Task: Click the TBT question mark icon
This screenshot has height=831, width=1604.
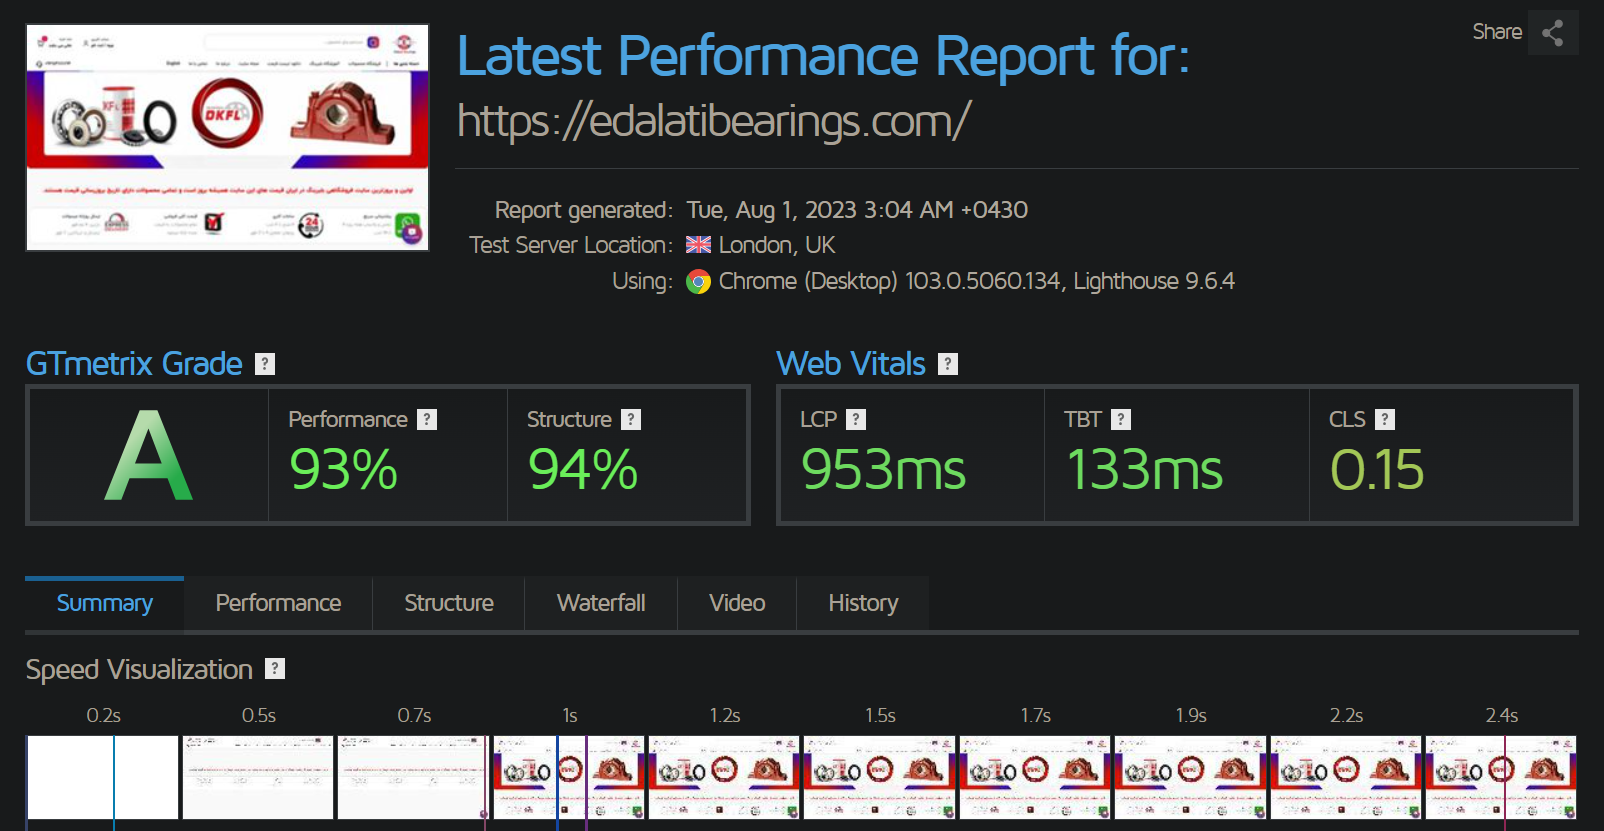Action: [x=1121, y=420]
